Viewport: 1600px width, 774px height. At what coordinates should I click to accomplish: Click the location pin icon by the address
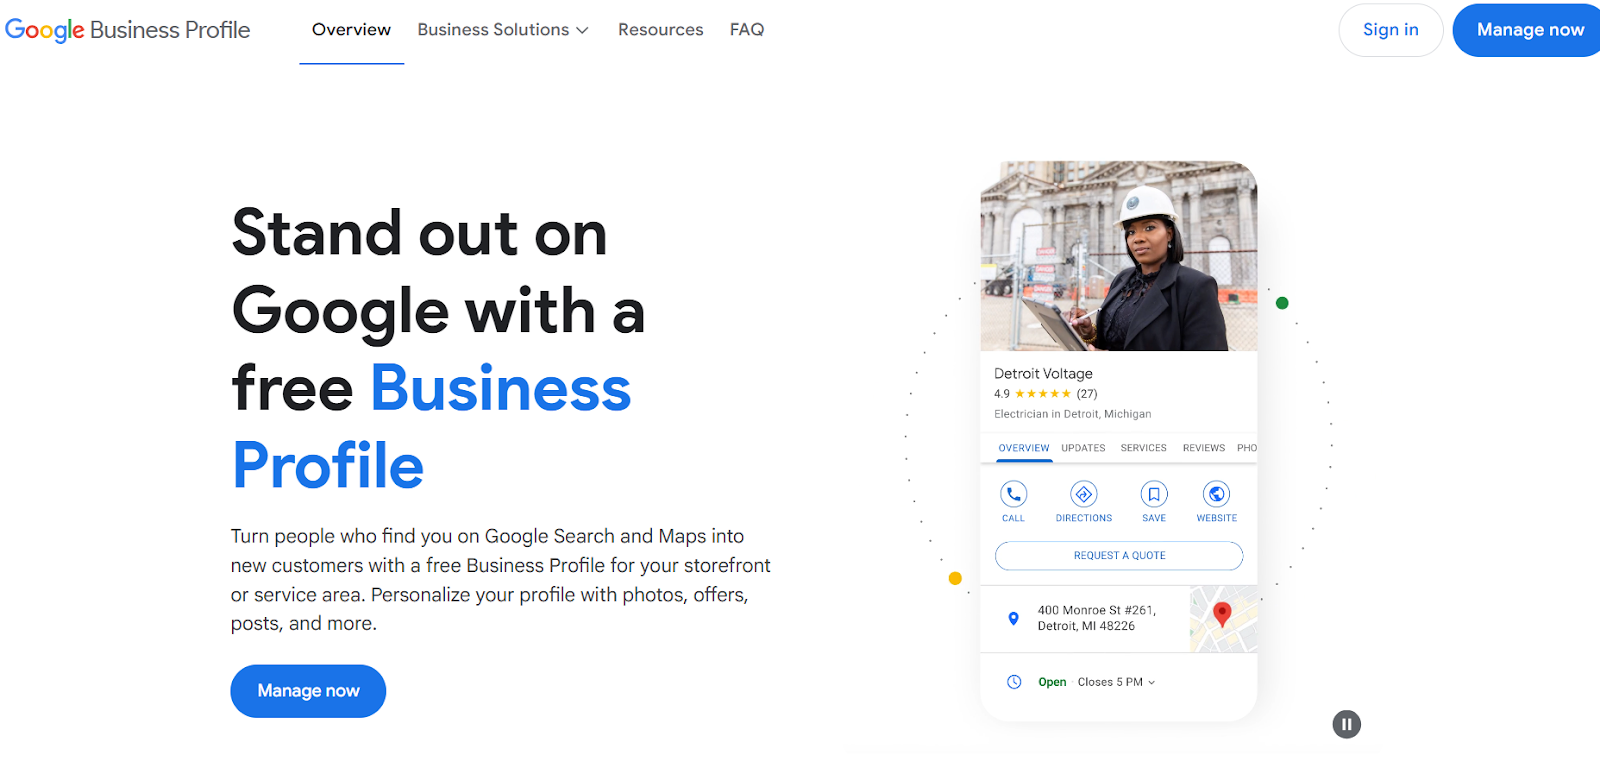[1013, 618]
